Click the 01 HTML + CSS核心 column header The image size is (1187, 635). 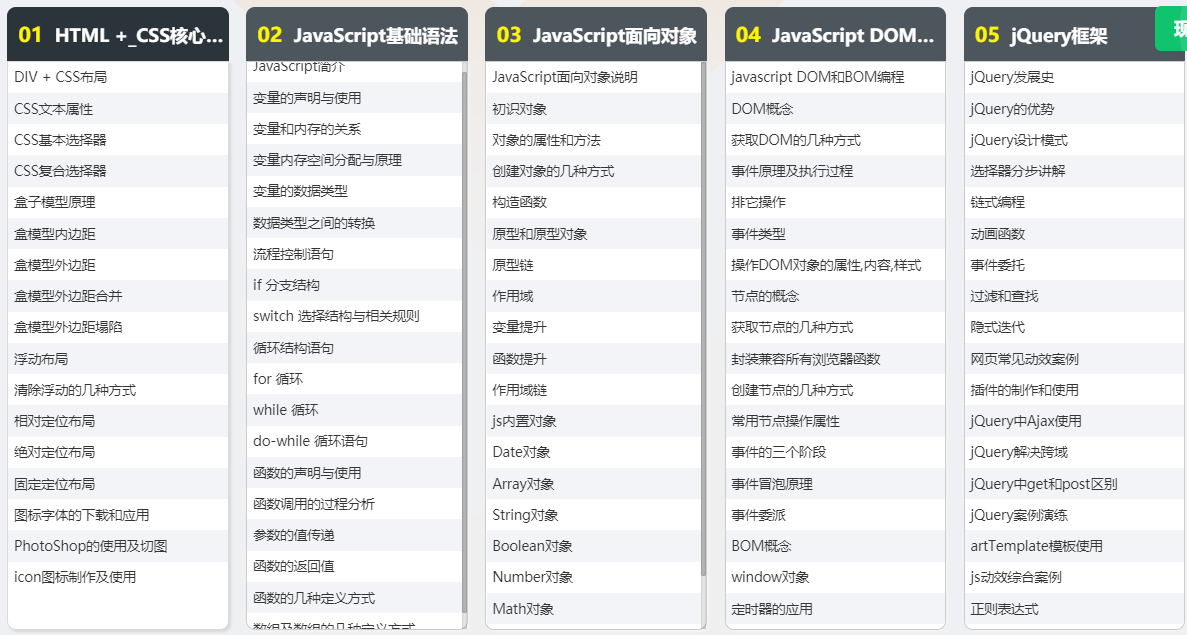click(117, 35)
